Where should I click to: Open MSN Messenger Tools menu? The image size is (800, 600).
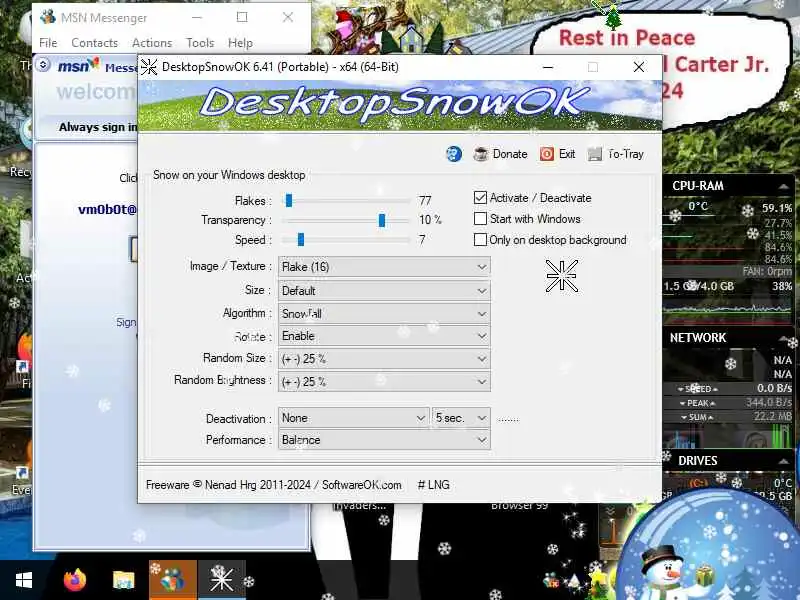pyautogui.click(x=200, y=43)
